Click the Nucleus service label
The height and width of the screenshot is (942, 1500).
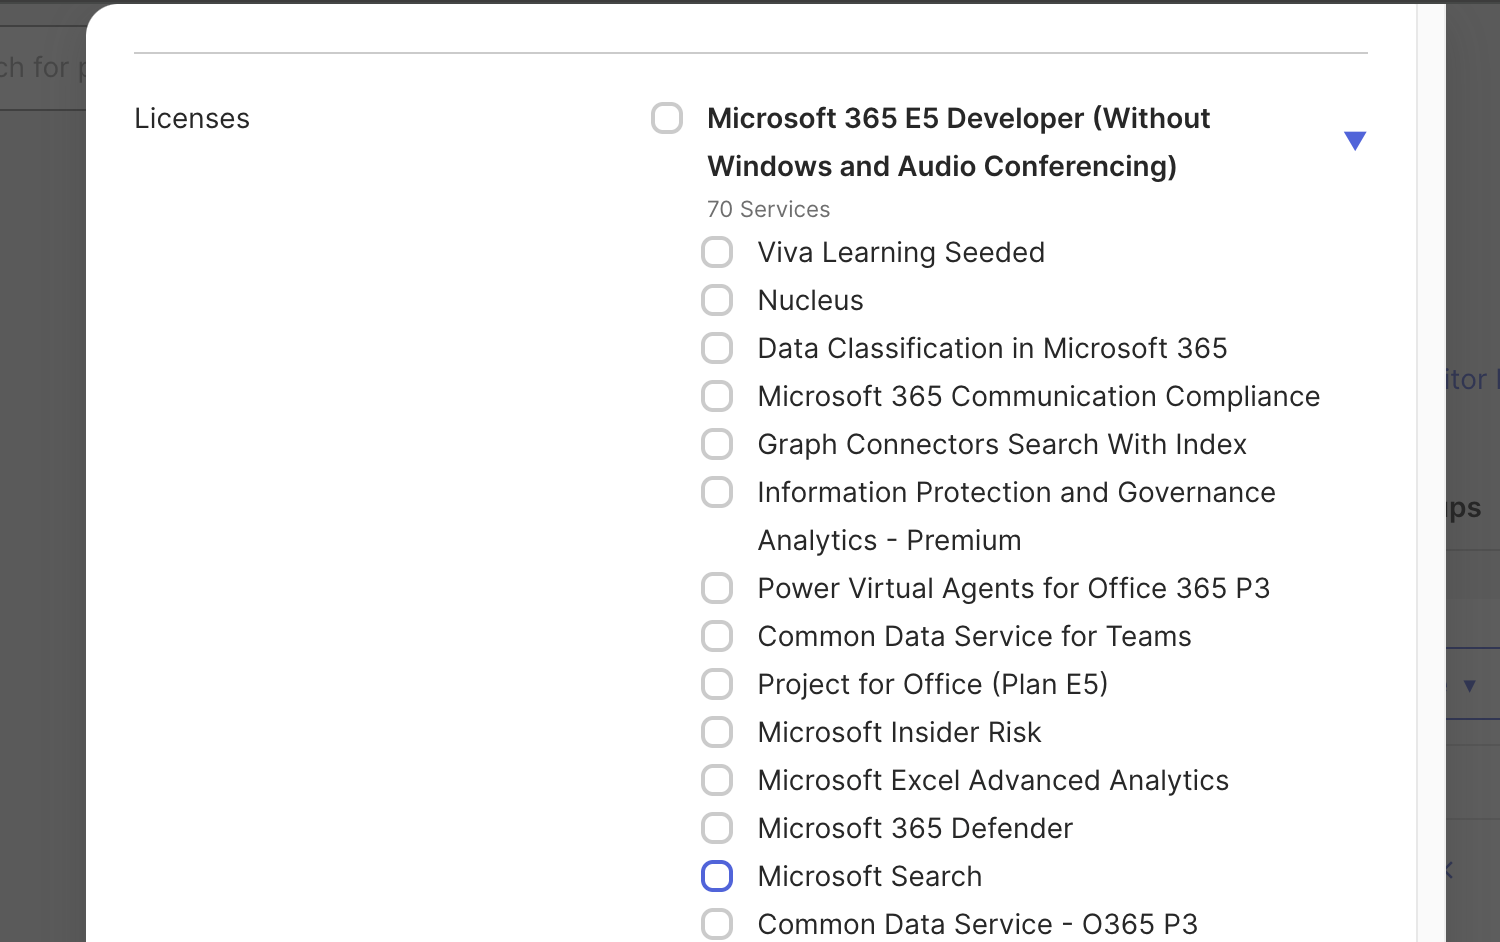tap(810, 300)
